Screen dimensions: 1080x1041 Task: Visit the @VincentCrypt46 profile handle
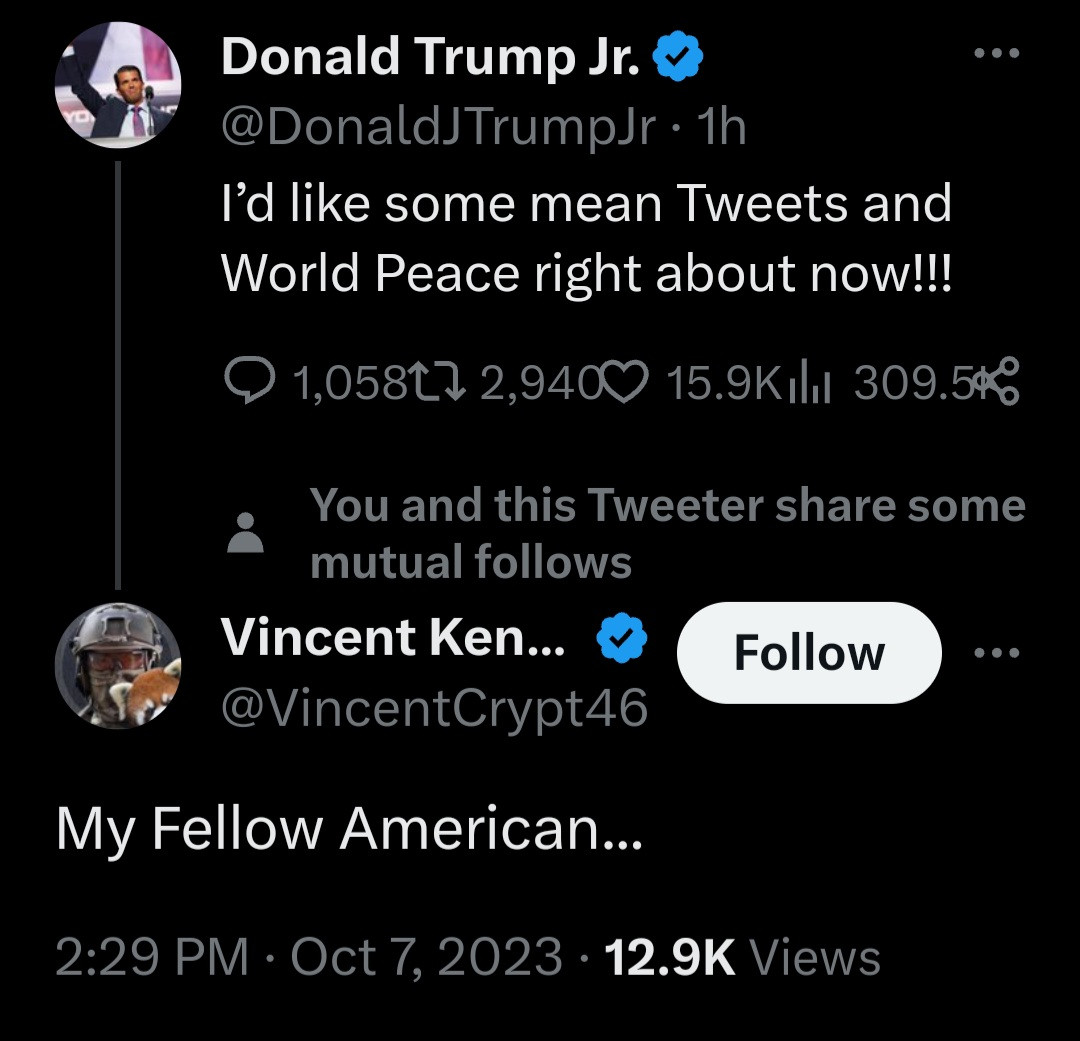click(x=434, y=709)
